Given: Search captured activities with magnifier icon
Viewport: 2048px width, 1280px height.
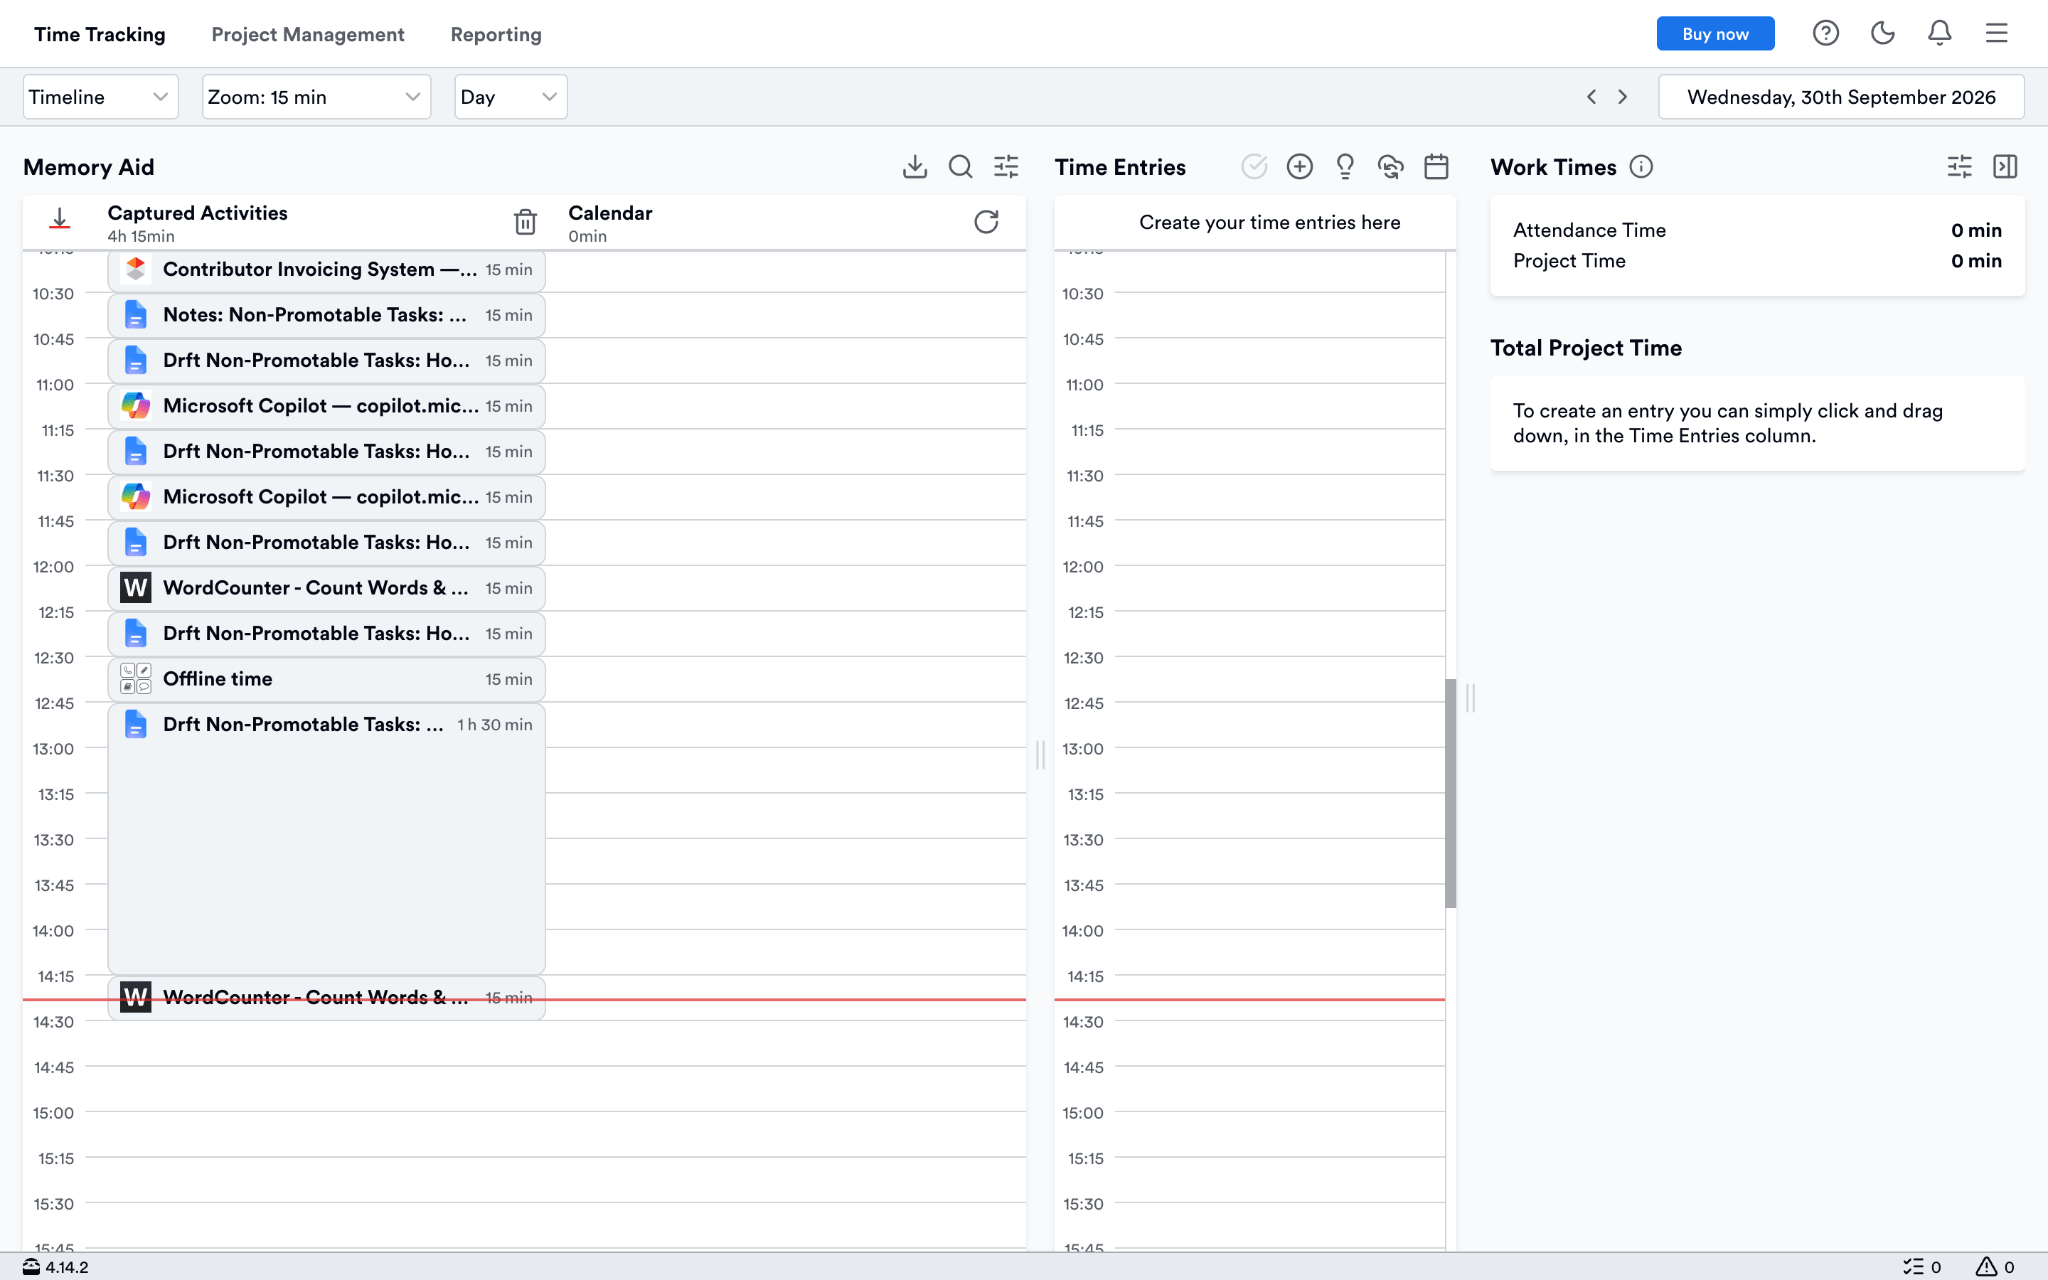Looking at the screenshot, I should coord(960,167).
